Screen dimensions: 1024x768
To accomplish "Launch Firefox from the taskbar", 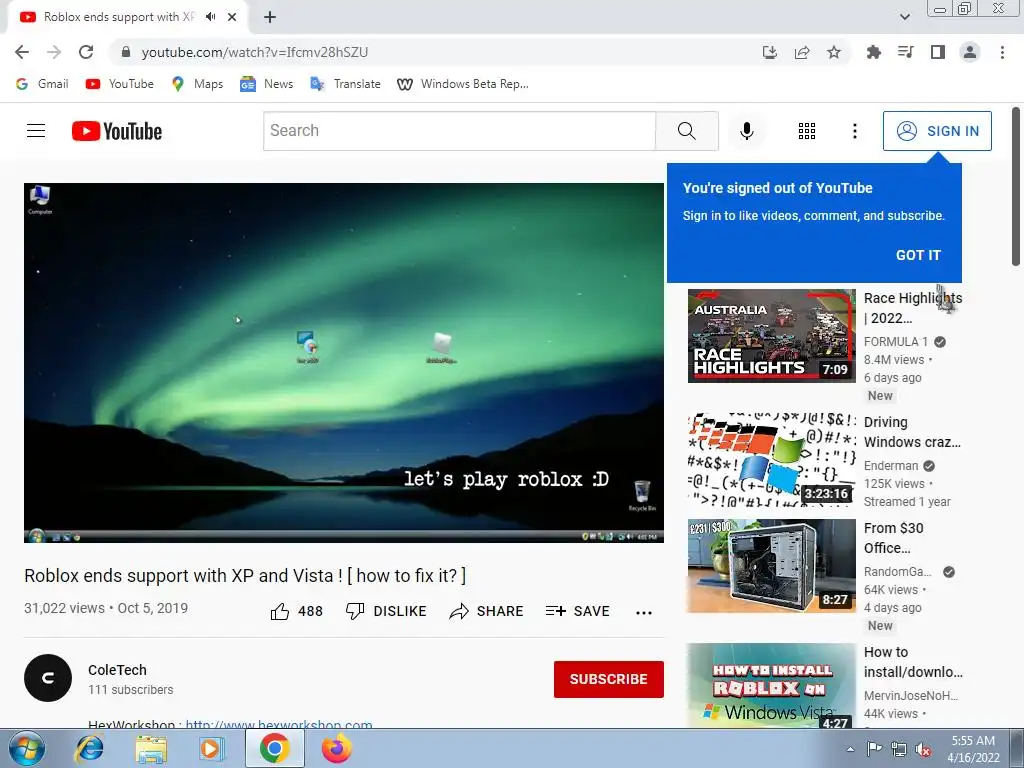I will 336,748.
